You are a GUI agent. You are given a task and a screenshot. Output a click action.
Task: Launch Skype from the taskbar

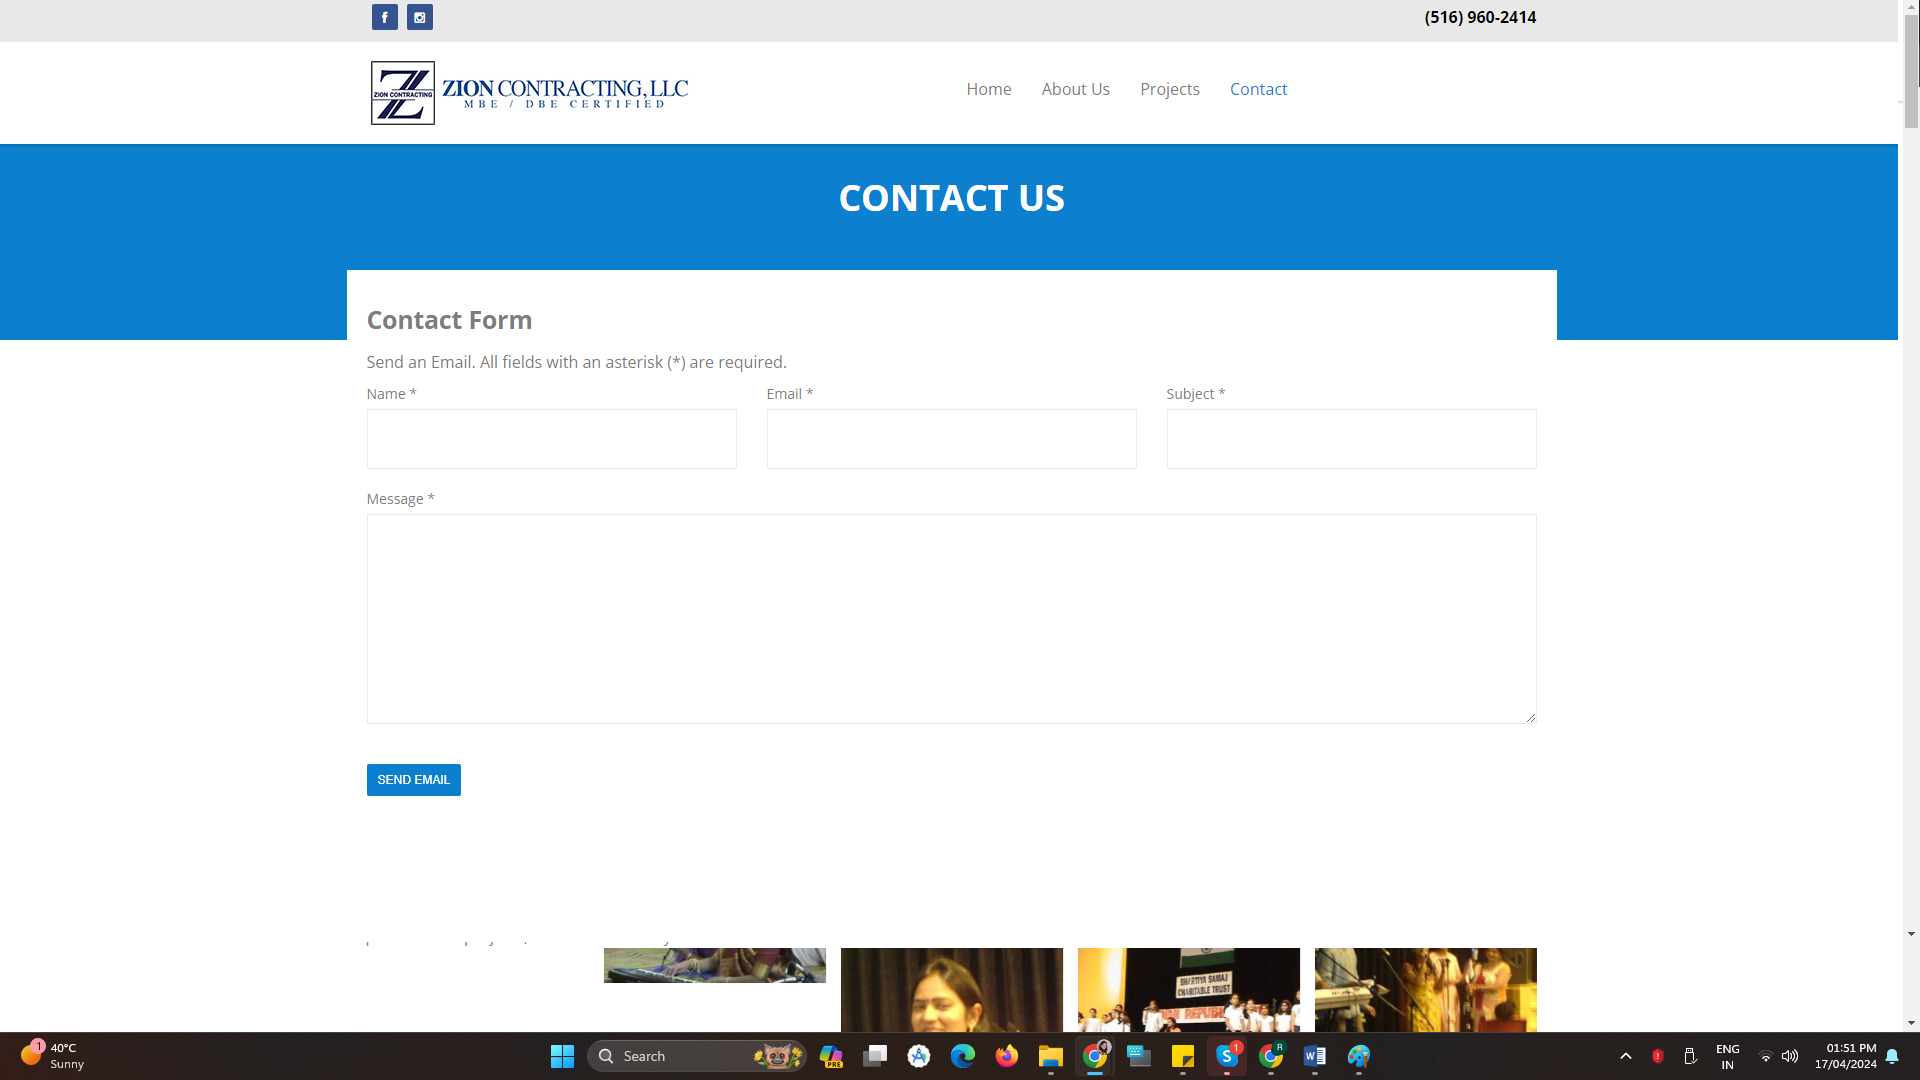pyautogui.click(x=1226, y=1056)
